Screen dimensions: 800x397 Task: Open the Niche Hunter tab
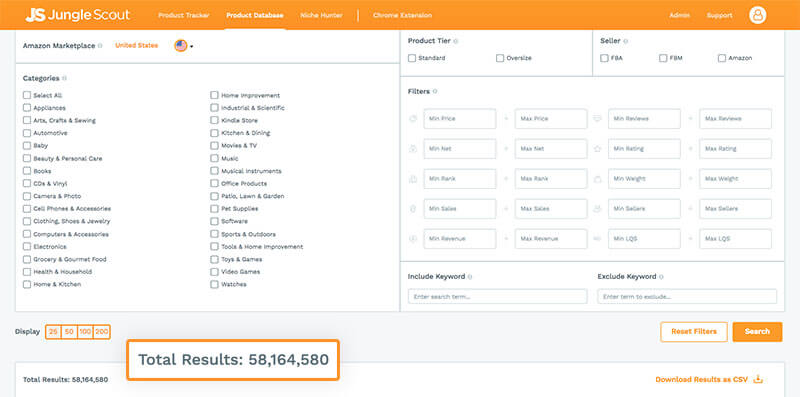[321, 15]
